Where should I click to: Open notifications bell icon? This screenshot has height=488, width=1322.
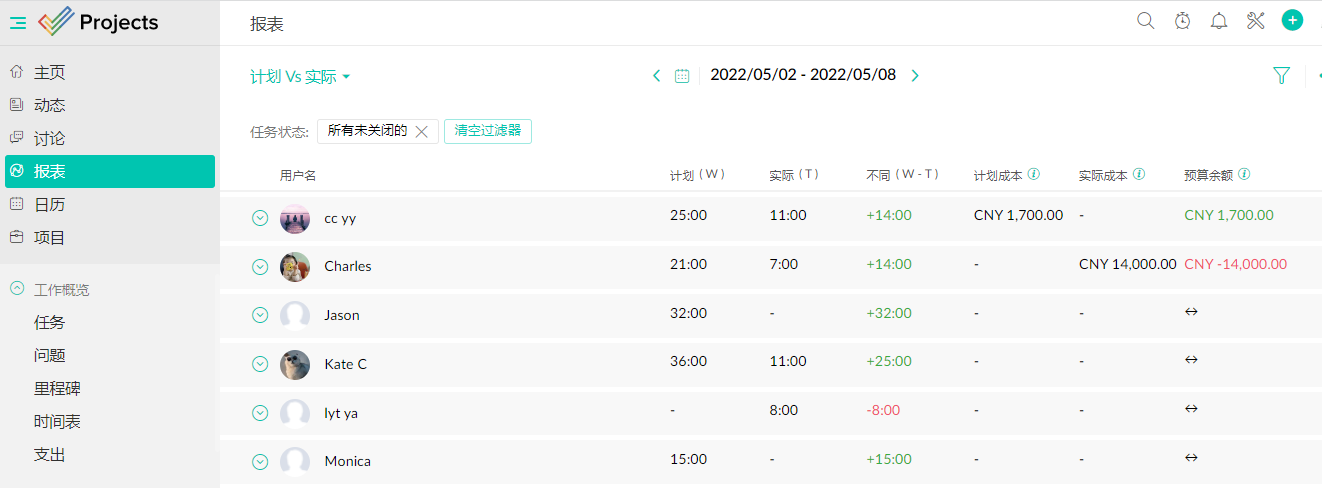pos(1219,21)
